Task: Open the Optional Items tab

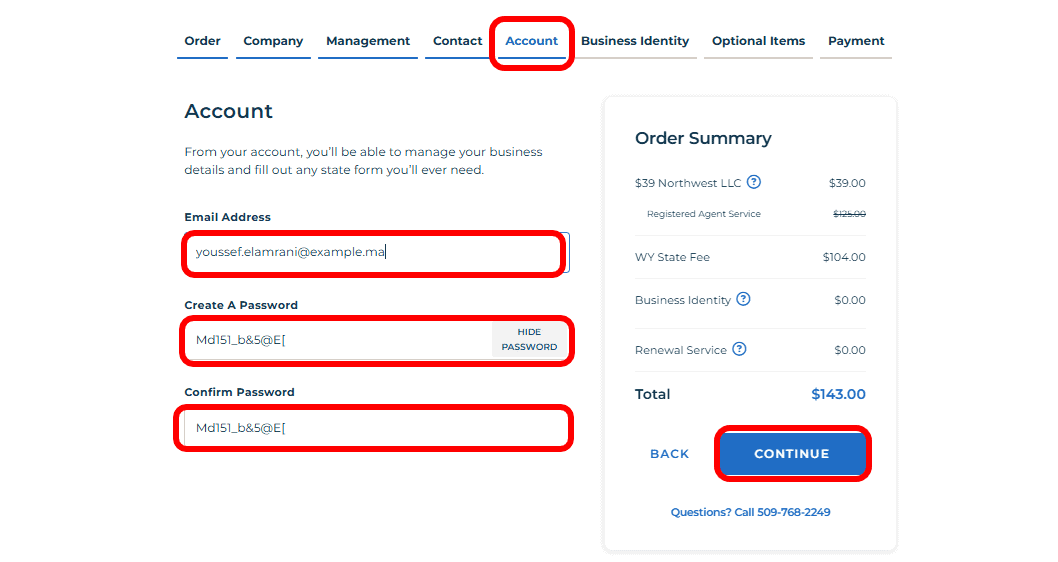Action: tap(758, 41)
